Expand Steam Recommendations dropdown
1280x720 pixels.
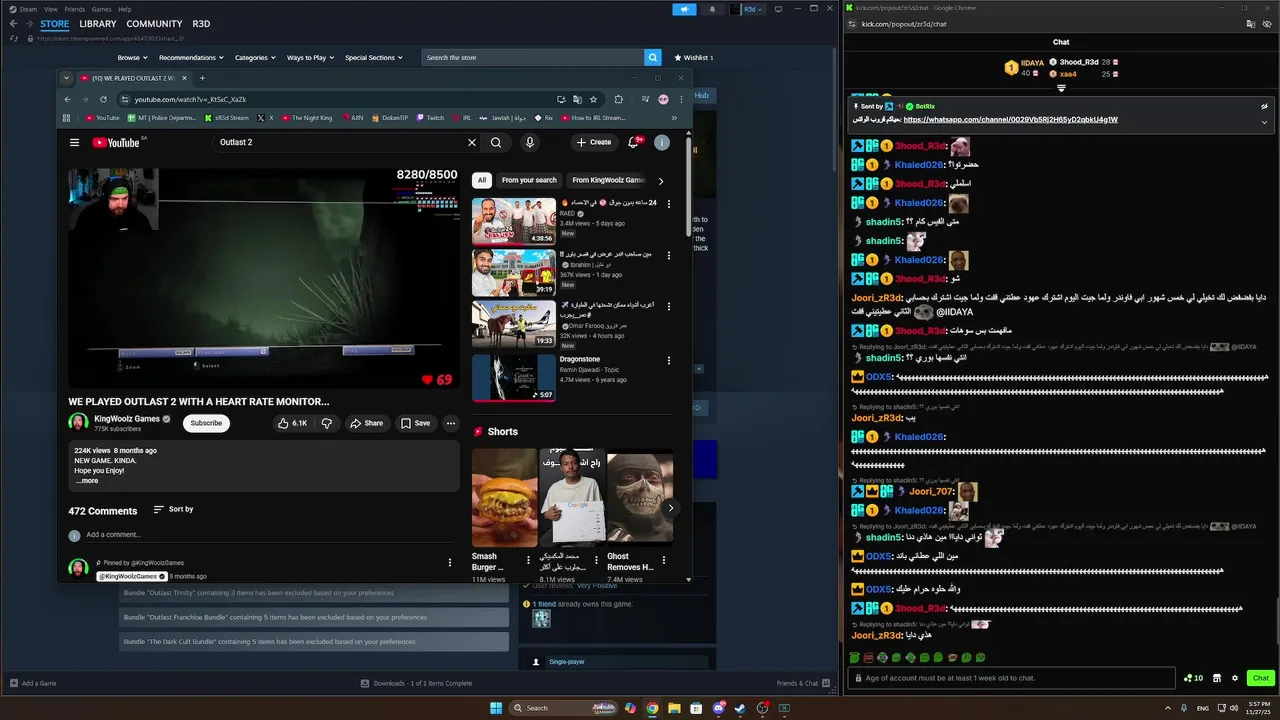[x=191, y=58]
